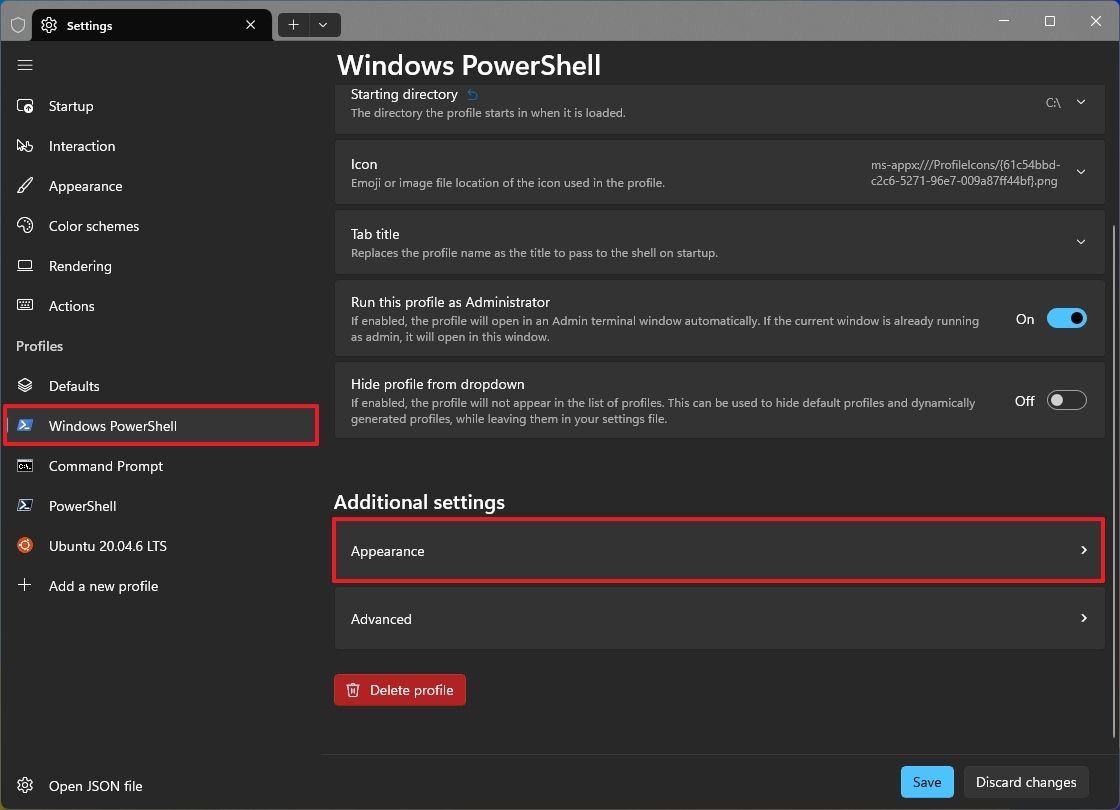Open the Appearance additional settings
This screenshot has height=810, width=1120.
click(x=718, y=550)
